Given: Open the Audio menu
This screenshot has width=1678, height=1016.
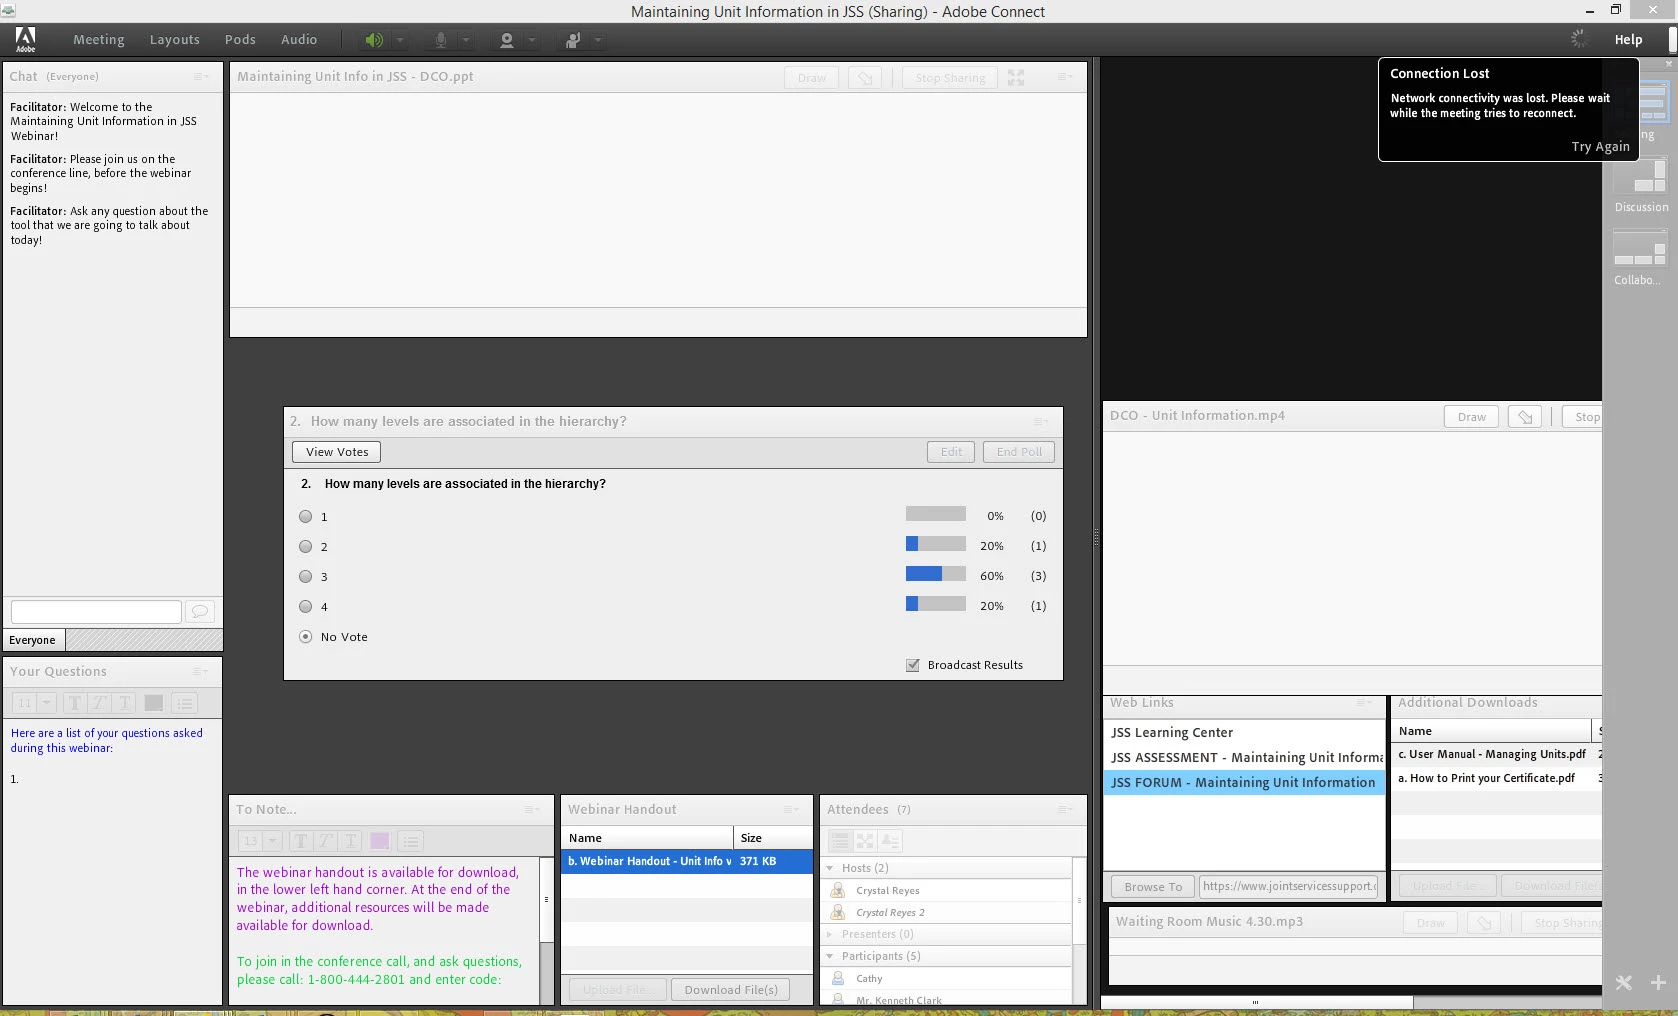Looking at the screenshot, I should coord(299,40).
